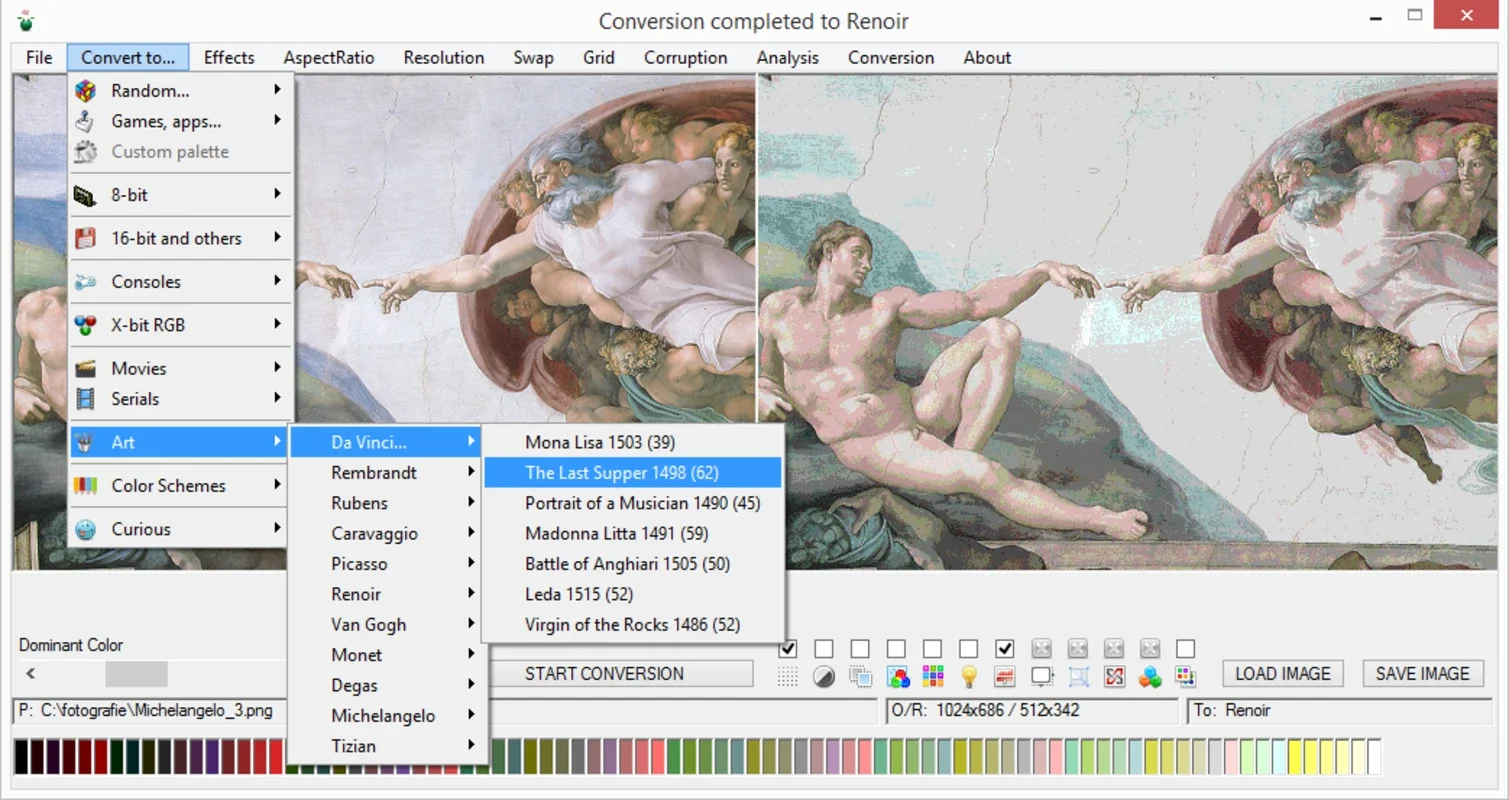Click the stacked color palettes icon
This screenshot has height=800, width=1509.
tap(1186, 677)
